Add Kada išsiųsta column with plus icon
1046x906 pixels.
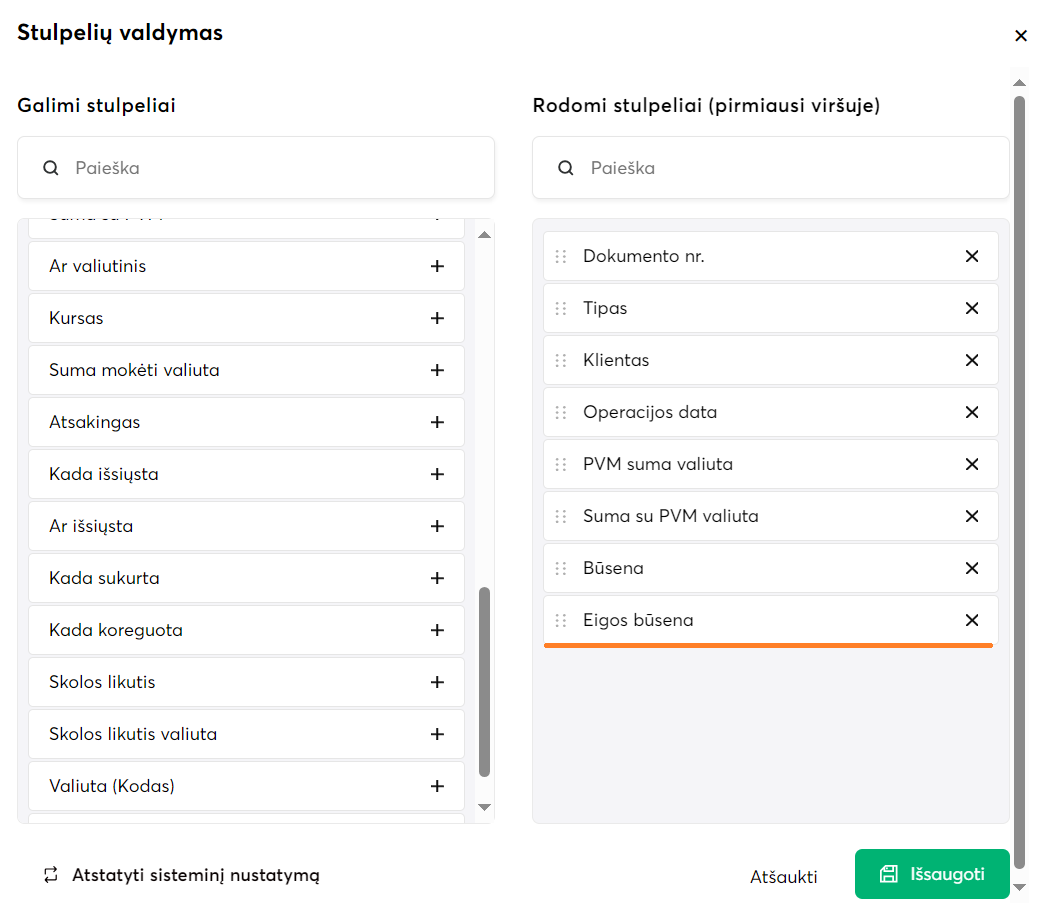(437, 474)
